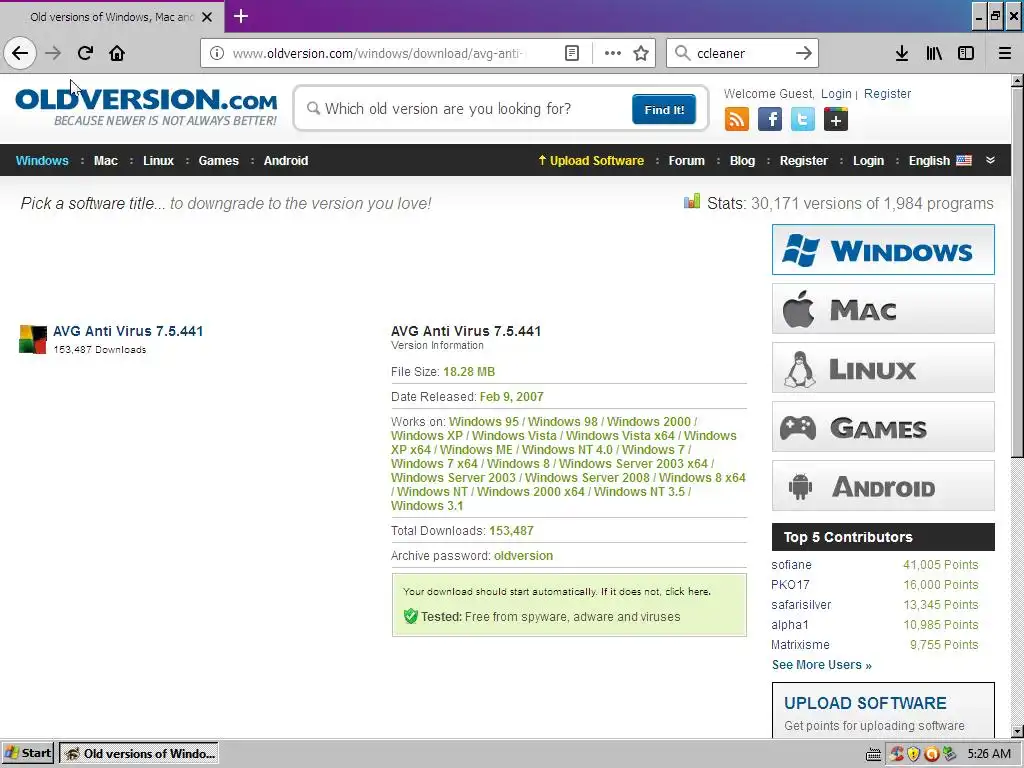The width and height of the screenshot is (1024, 768).
Task: Open contributor safarisilver profile
Action: (x=801, y=605)
